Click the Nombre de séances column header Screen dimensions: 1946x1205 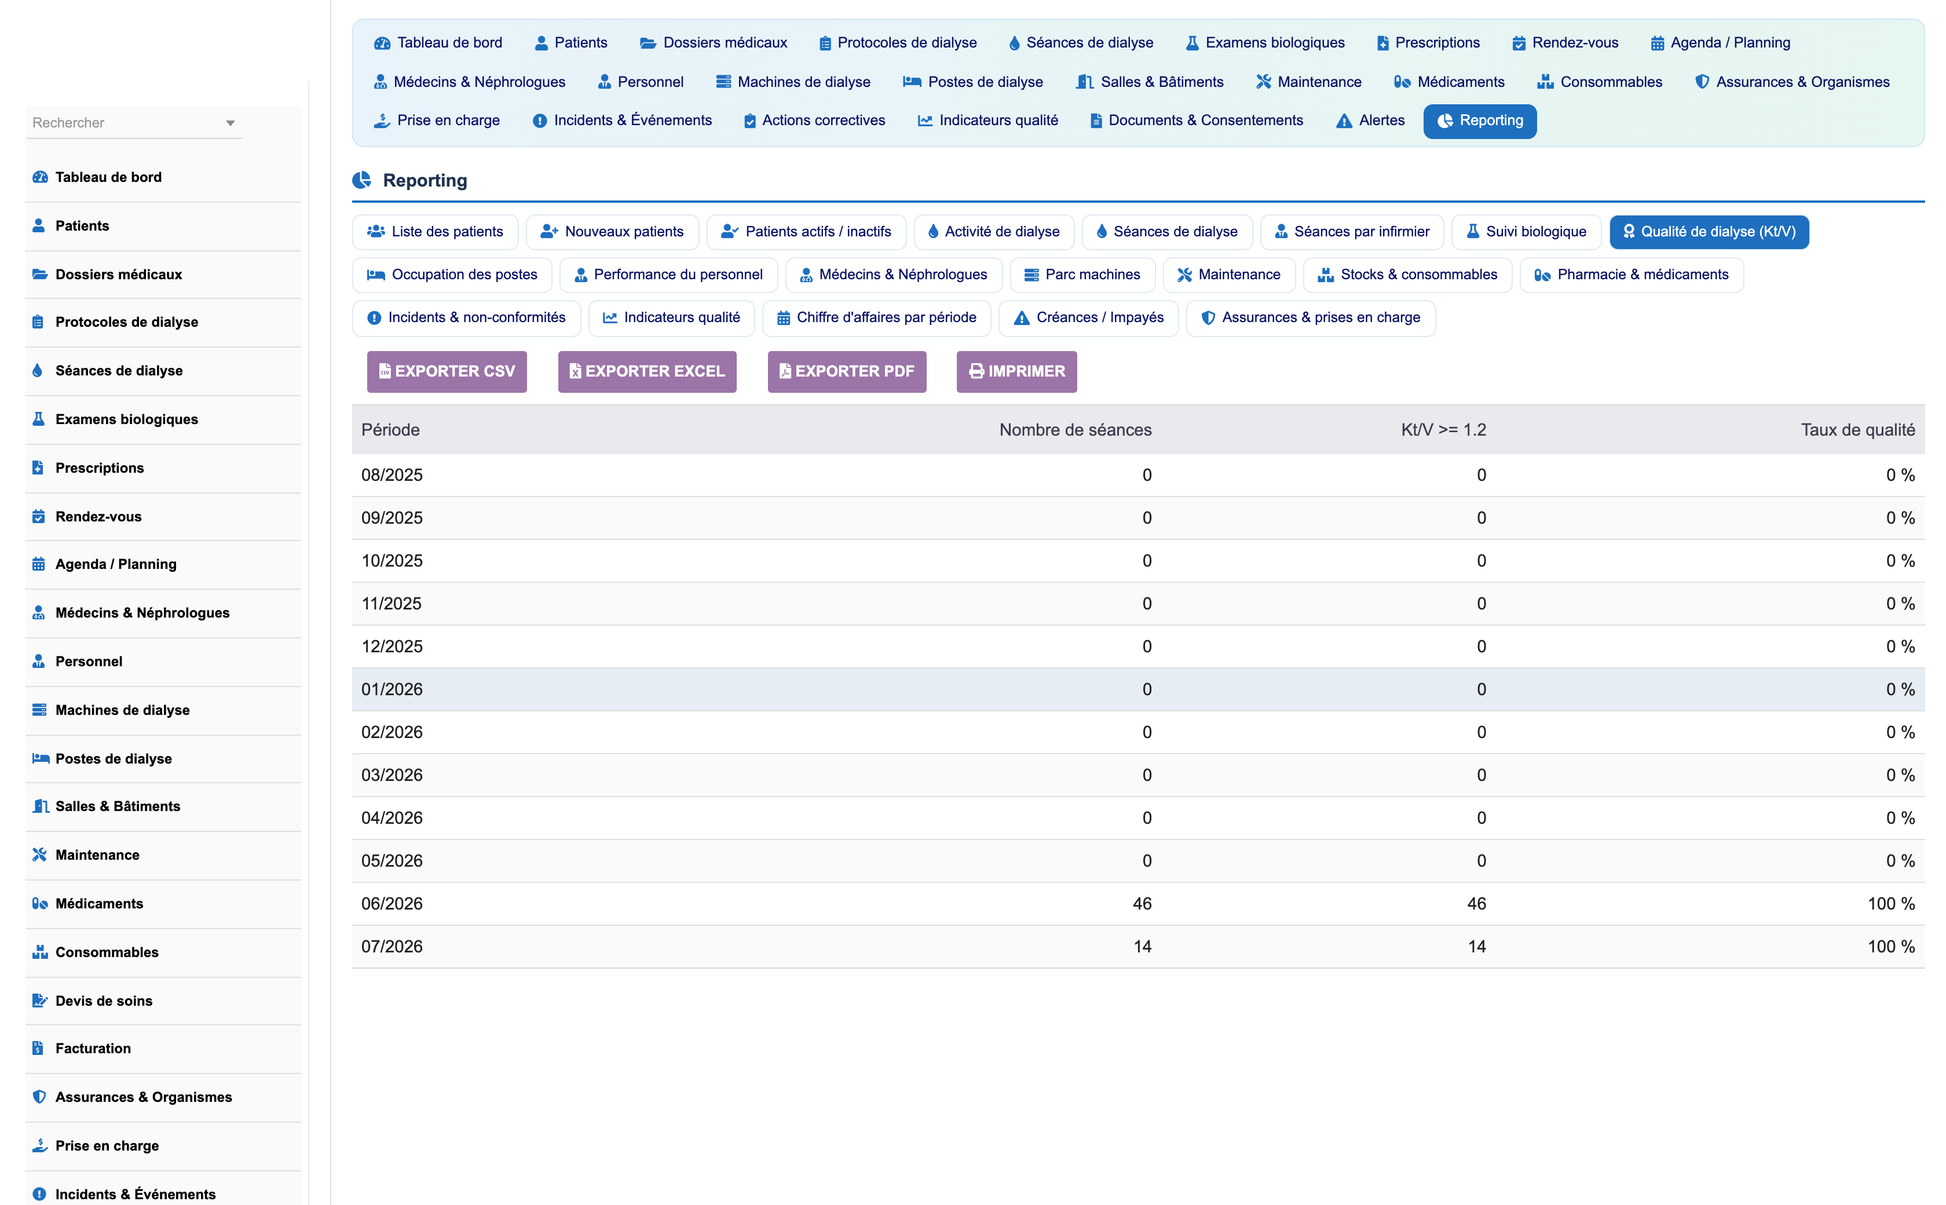point(1075,430)
